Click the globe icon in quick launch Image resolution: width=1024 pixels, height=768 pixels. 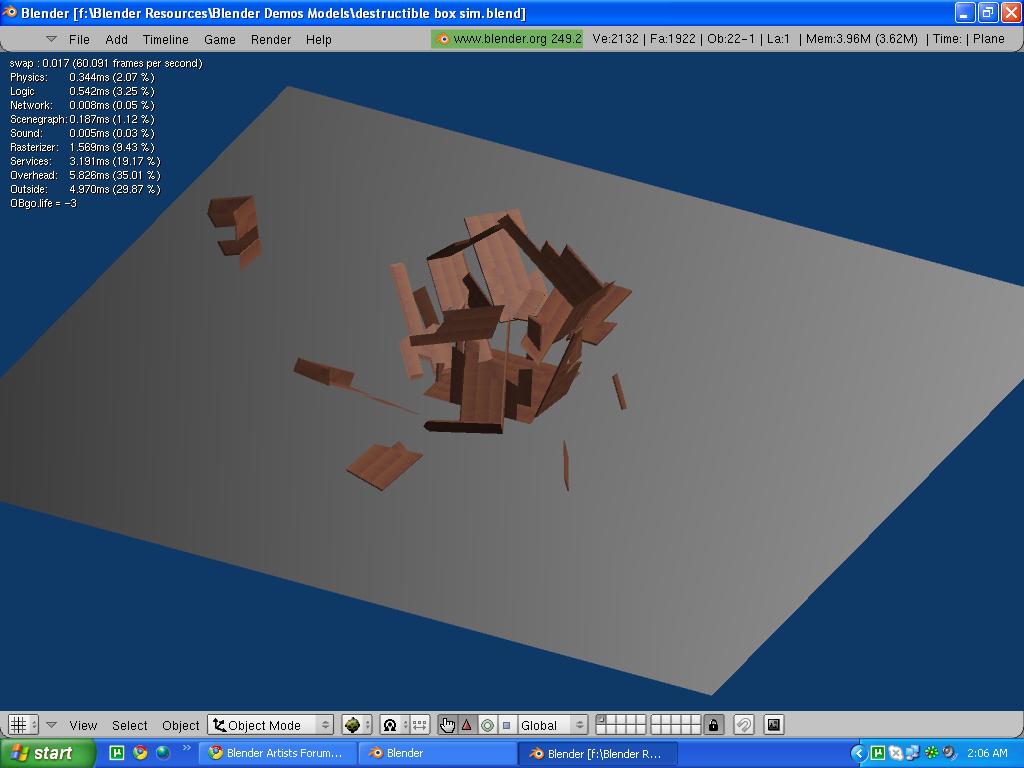(x=163, y=753)
